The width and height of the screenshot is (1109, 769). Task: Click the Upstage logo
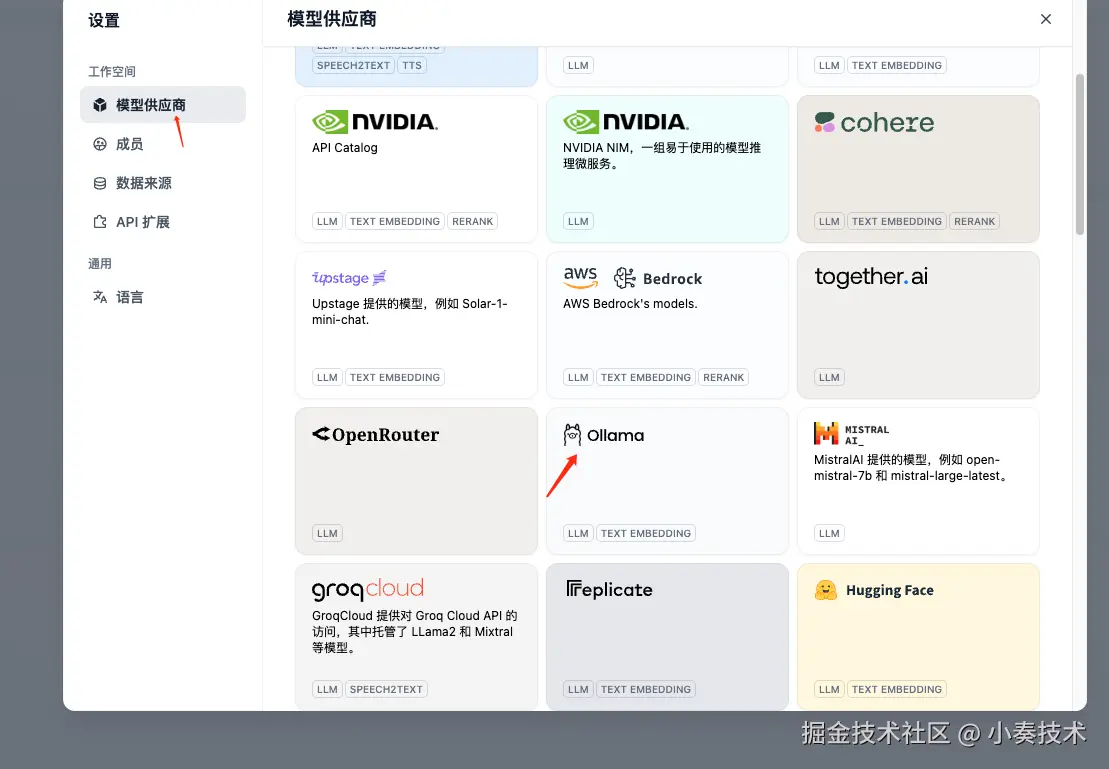tap(349, 277)
